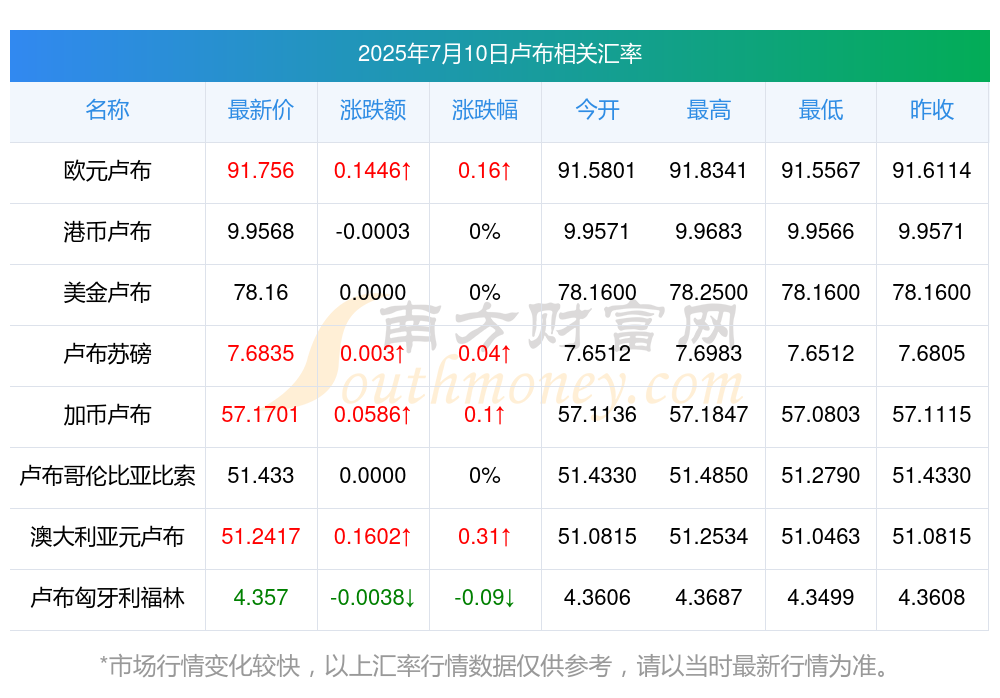This screenshot has width=1000, height=698.
Task: Click the 最低 column header
Action: click(821, 110)
